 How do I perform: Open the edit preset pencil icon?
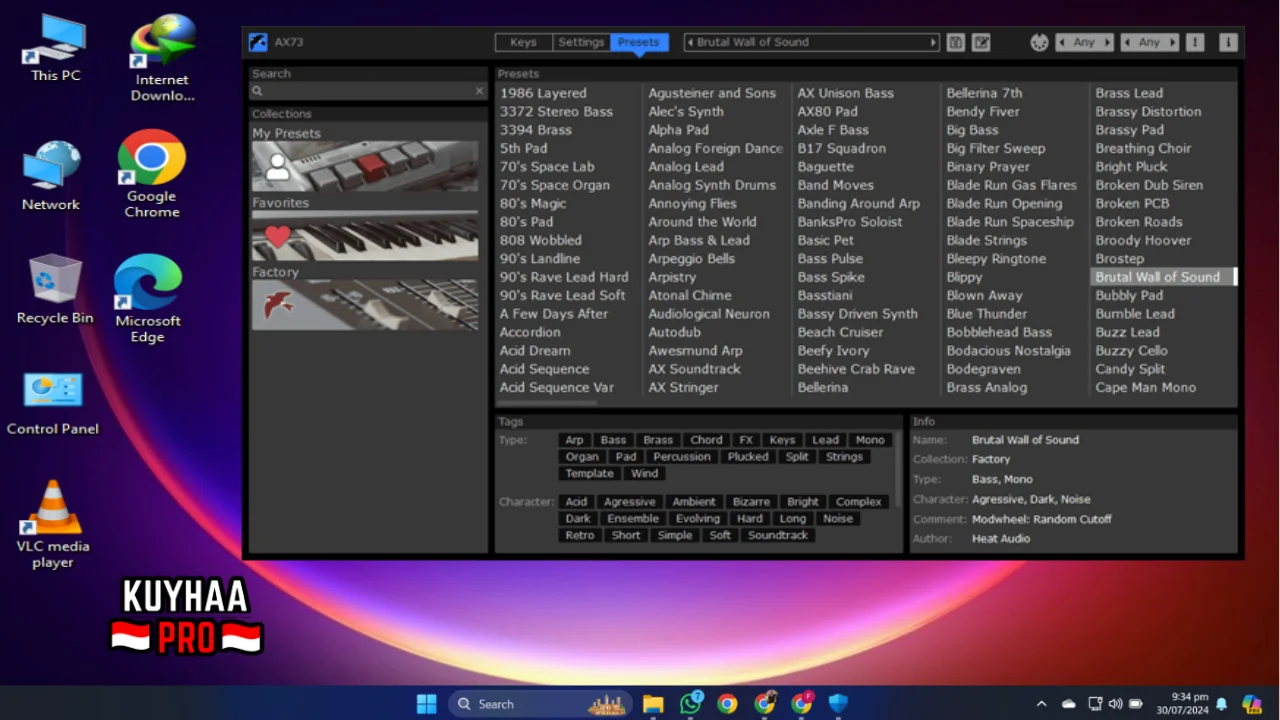pos(982,42)
